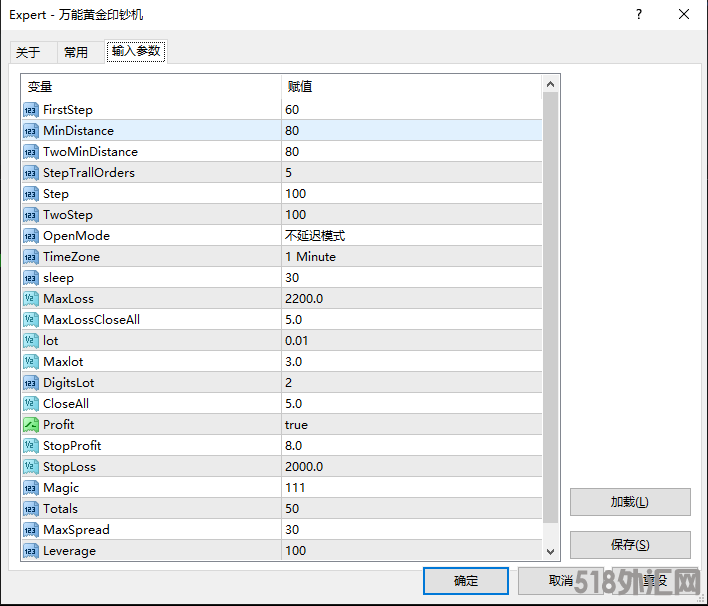Click the Magic row icon
The image size is (708, 606).
click(x=31, y=488)
